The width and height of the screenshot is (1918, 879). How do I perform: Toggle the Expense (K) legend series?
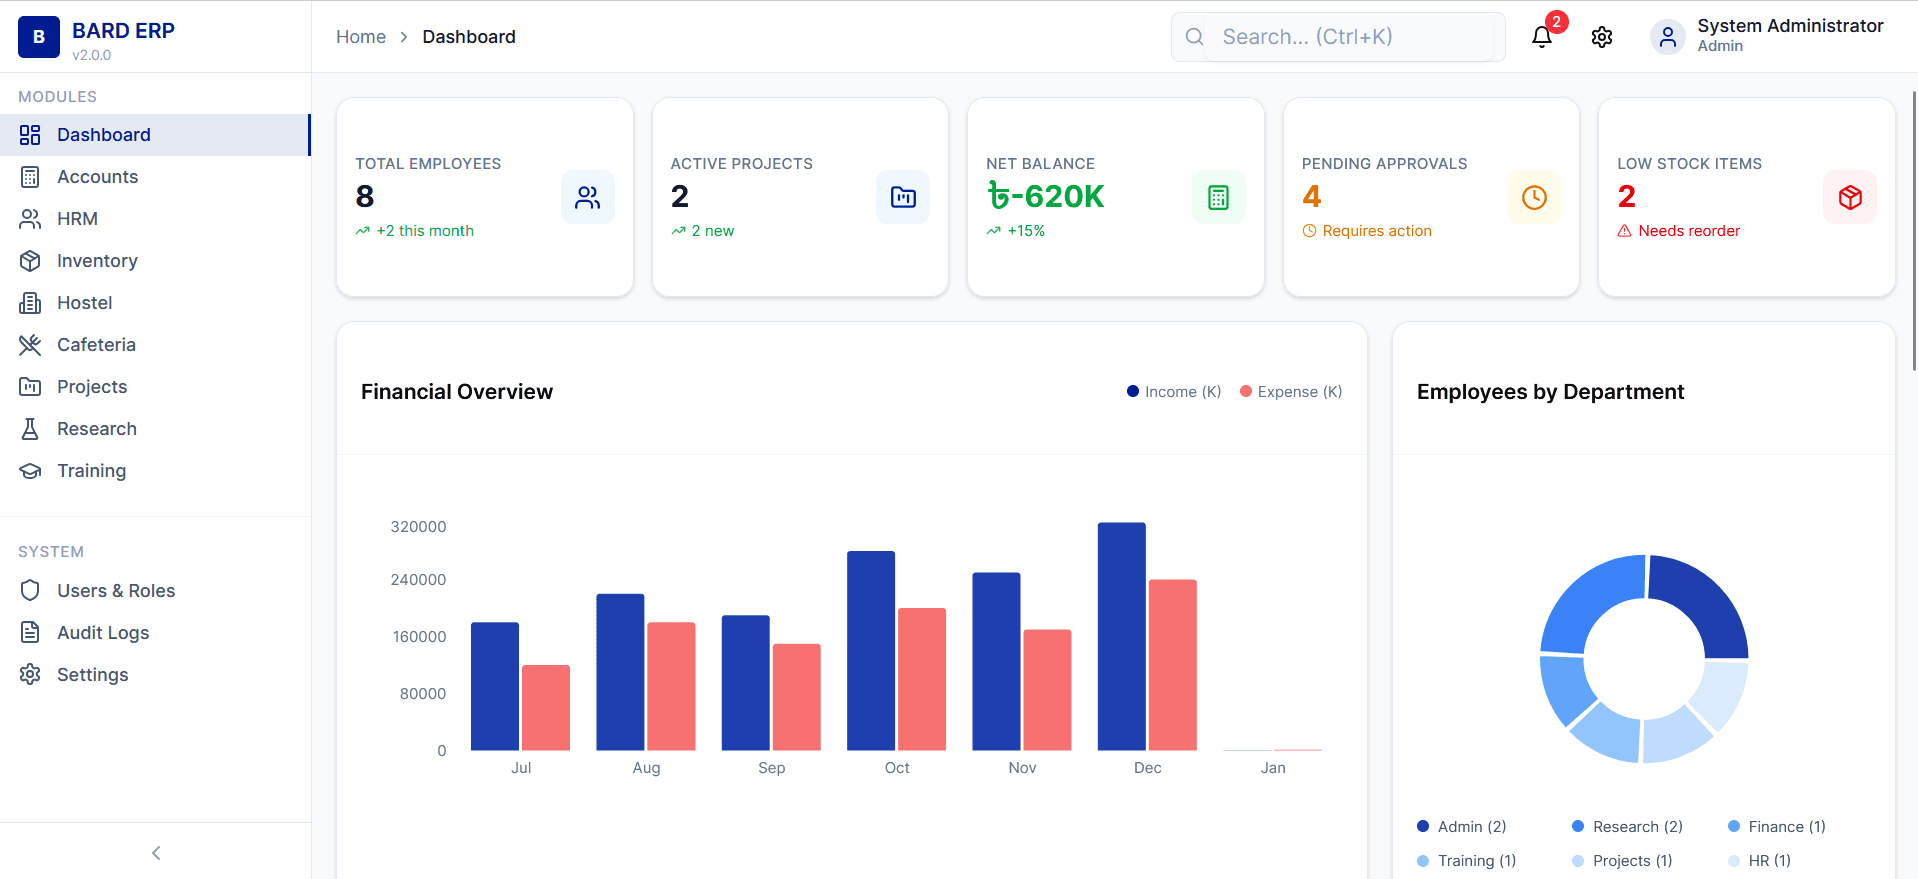tap(1290, 392)
